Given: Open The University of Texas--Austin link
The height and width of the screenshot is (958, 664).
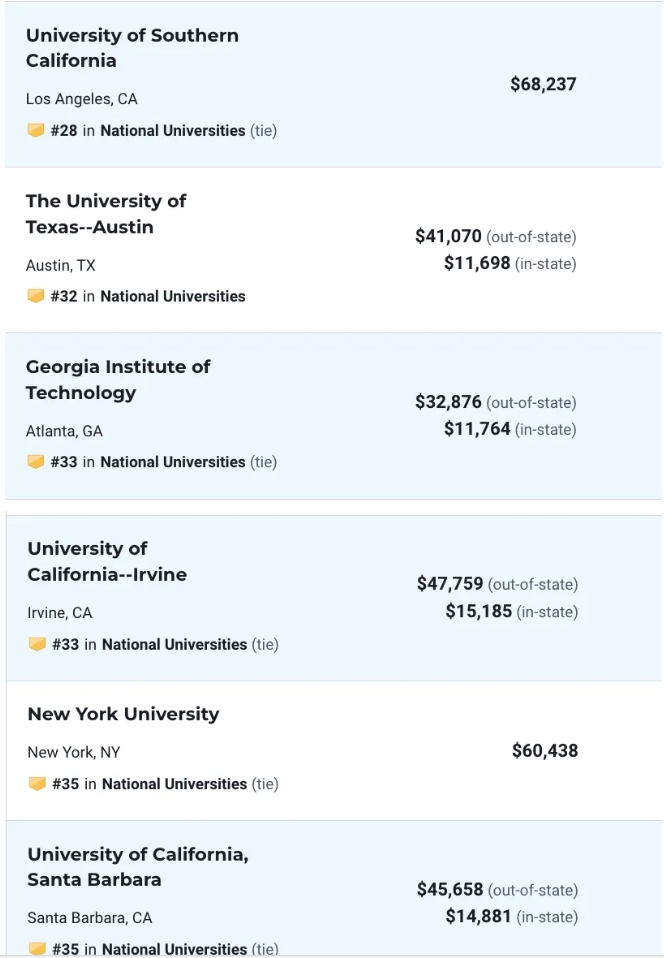Looking at the screenshot, I should click(x=105, y=214).
